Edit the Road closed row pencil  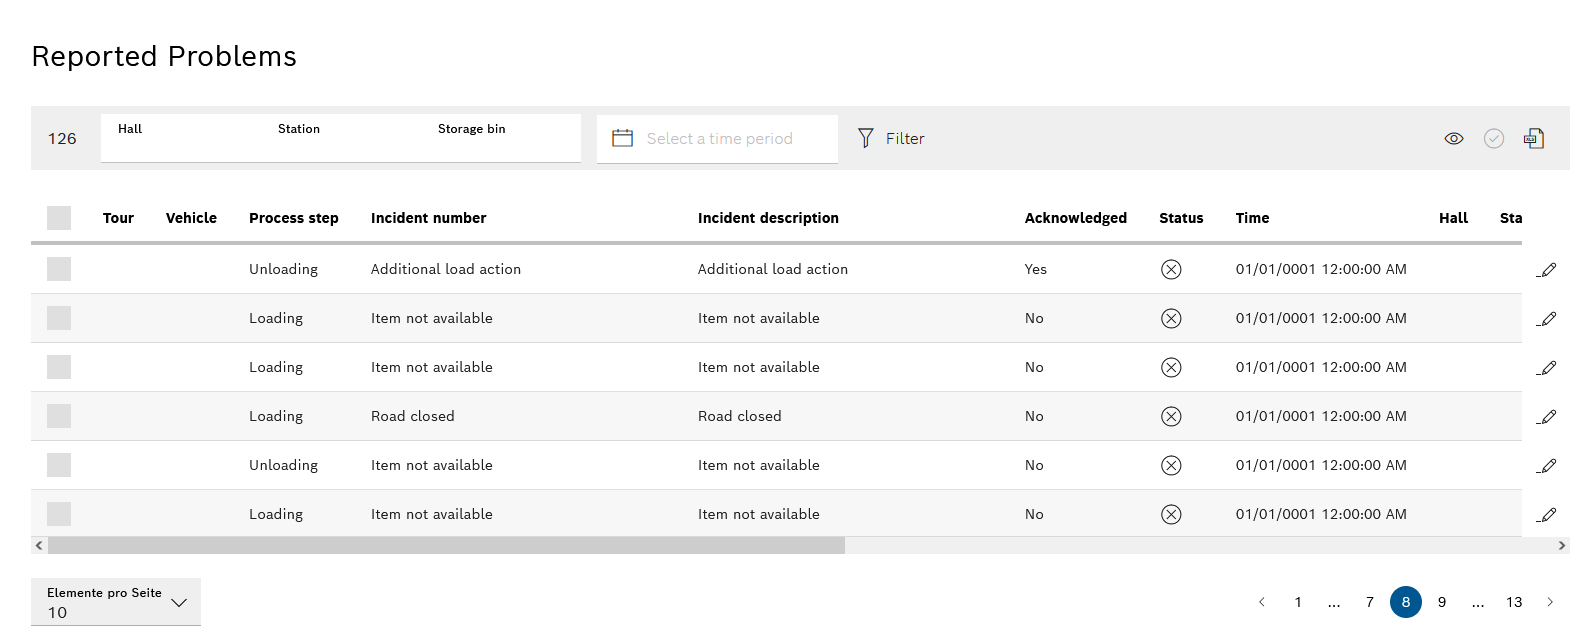pyautogui.click(x=1547, y=416)
